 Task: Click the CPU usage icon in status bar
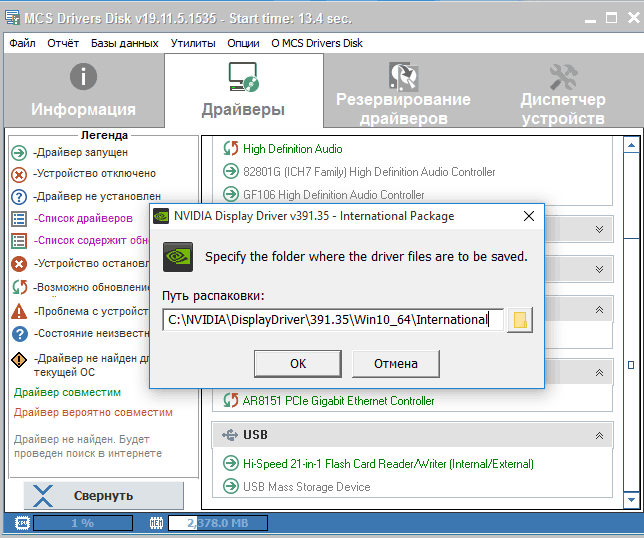(22, 523)
